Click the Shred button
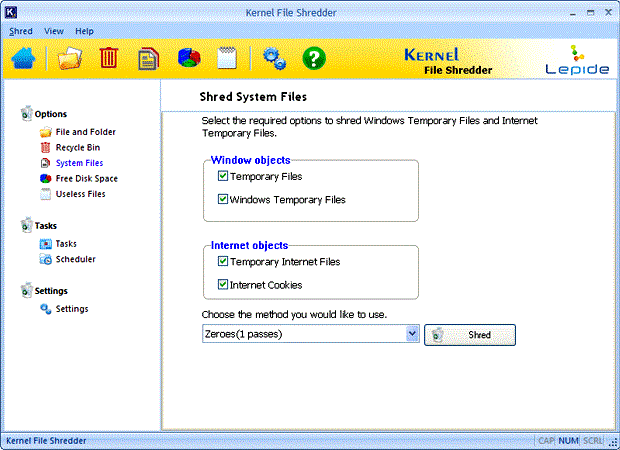 click(x=470, y=335)
